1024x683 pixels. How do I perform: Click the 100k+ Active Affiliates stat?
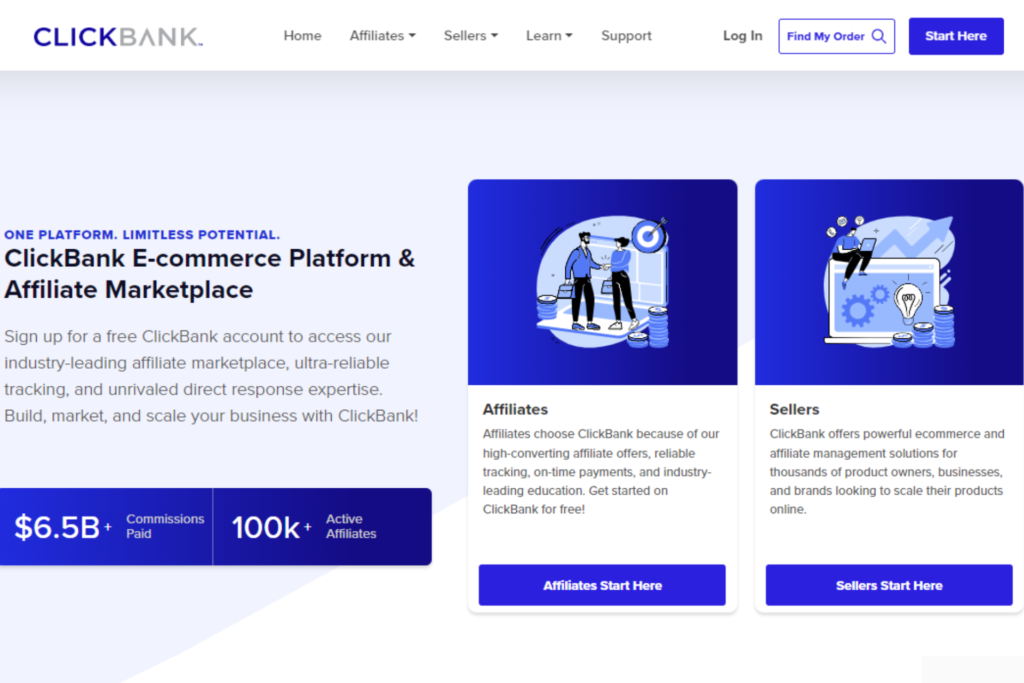[x=322, y=526]
